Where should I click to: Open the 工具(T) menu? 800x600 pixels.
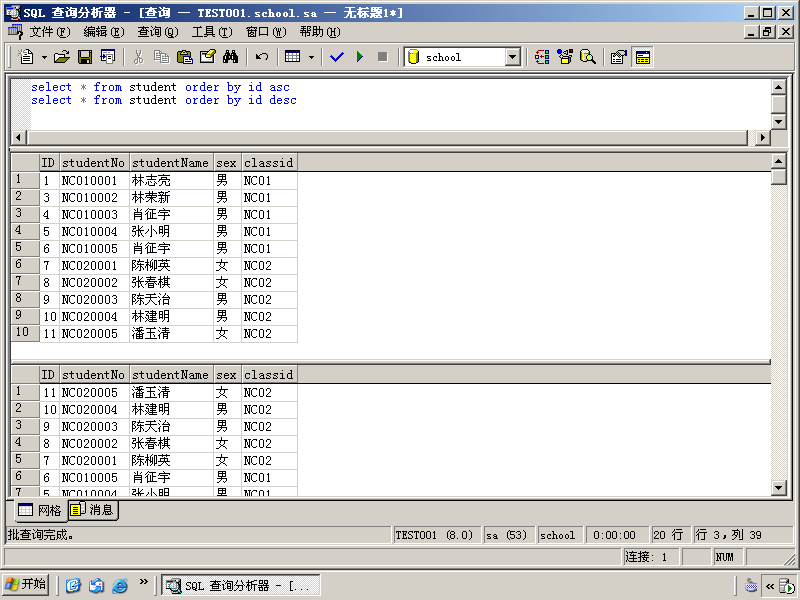(x=212, y=32)
